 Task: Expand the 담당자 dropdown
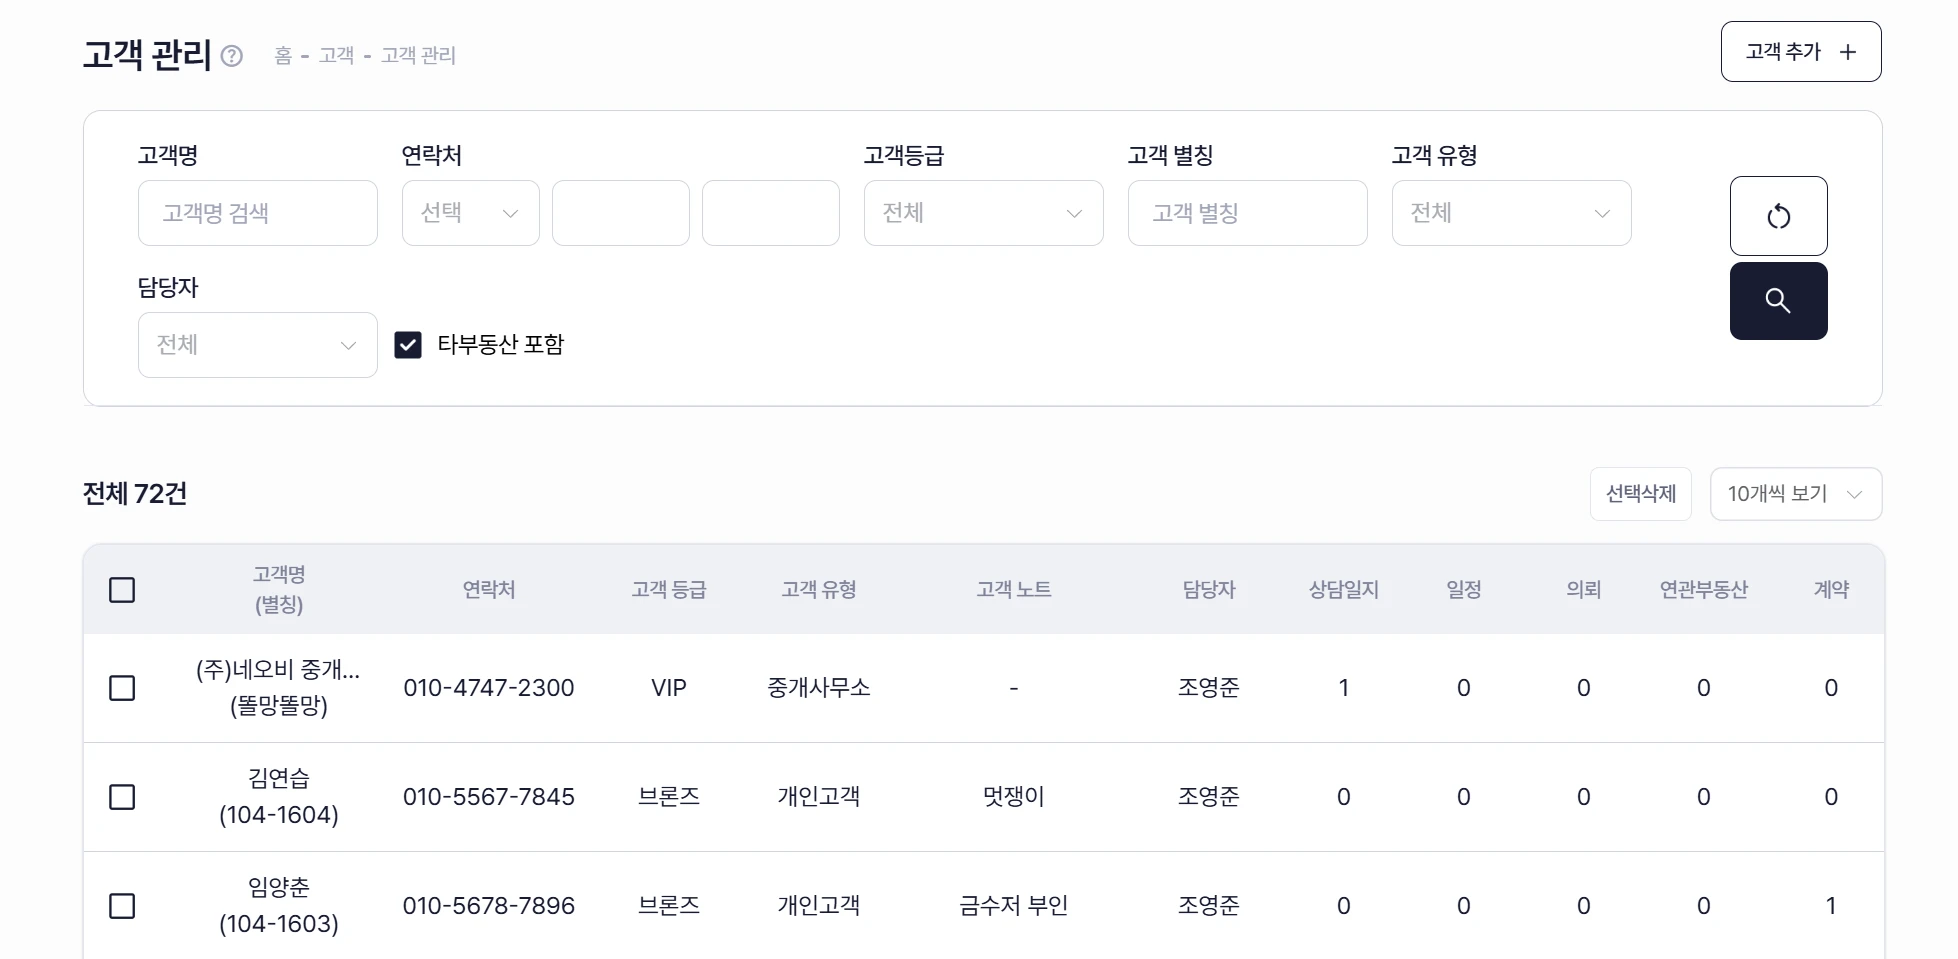pyautogui.click(x=257, y=345)
